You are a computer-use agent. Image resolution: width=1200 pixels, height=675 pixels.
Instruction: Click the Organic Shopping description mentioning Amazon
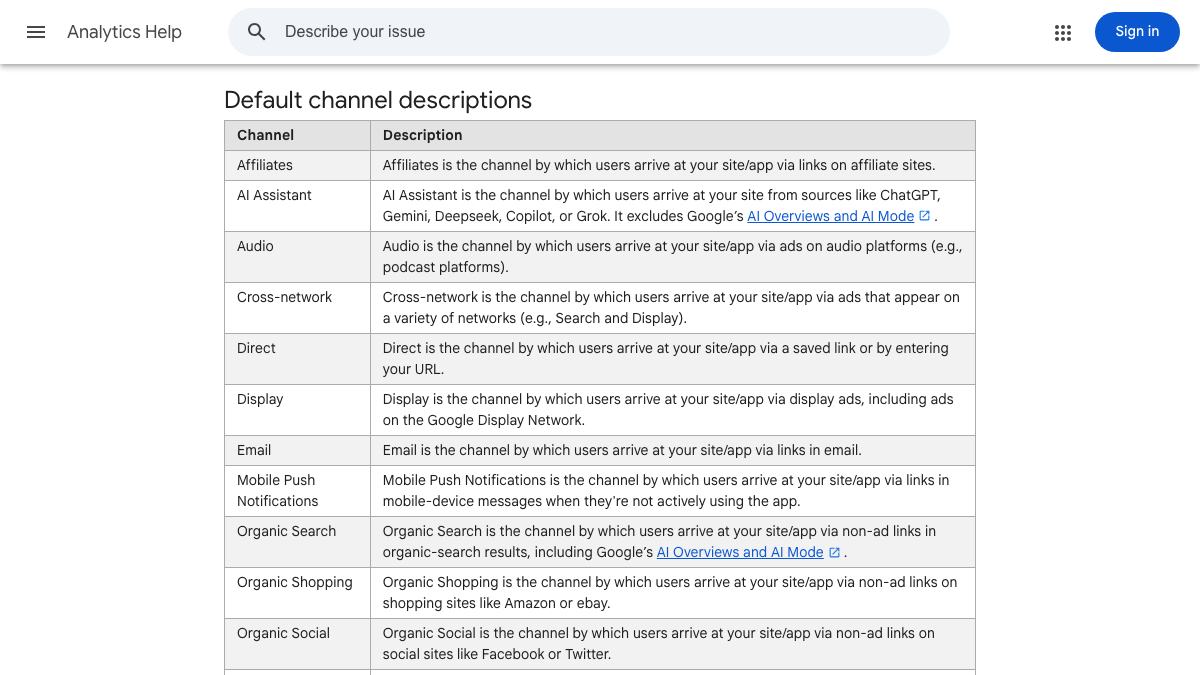tap(670, 593)
